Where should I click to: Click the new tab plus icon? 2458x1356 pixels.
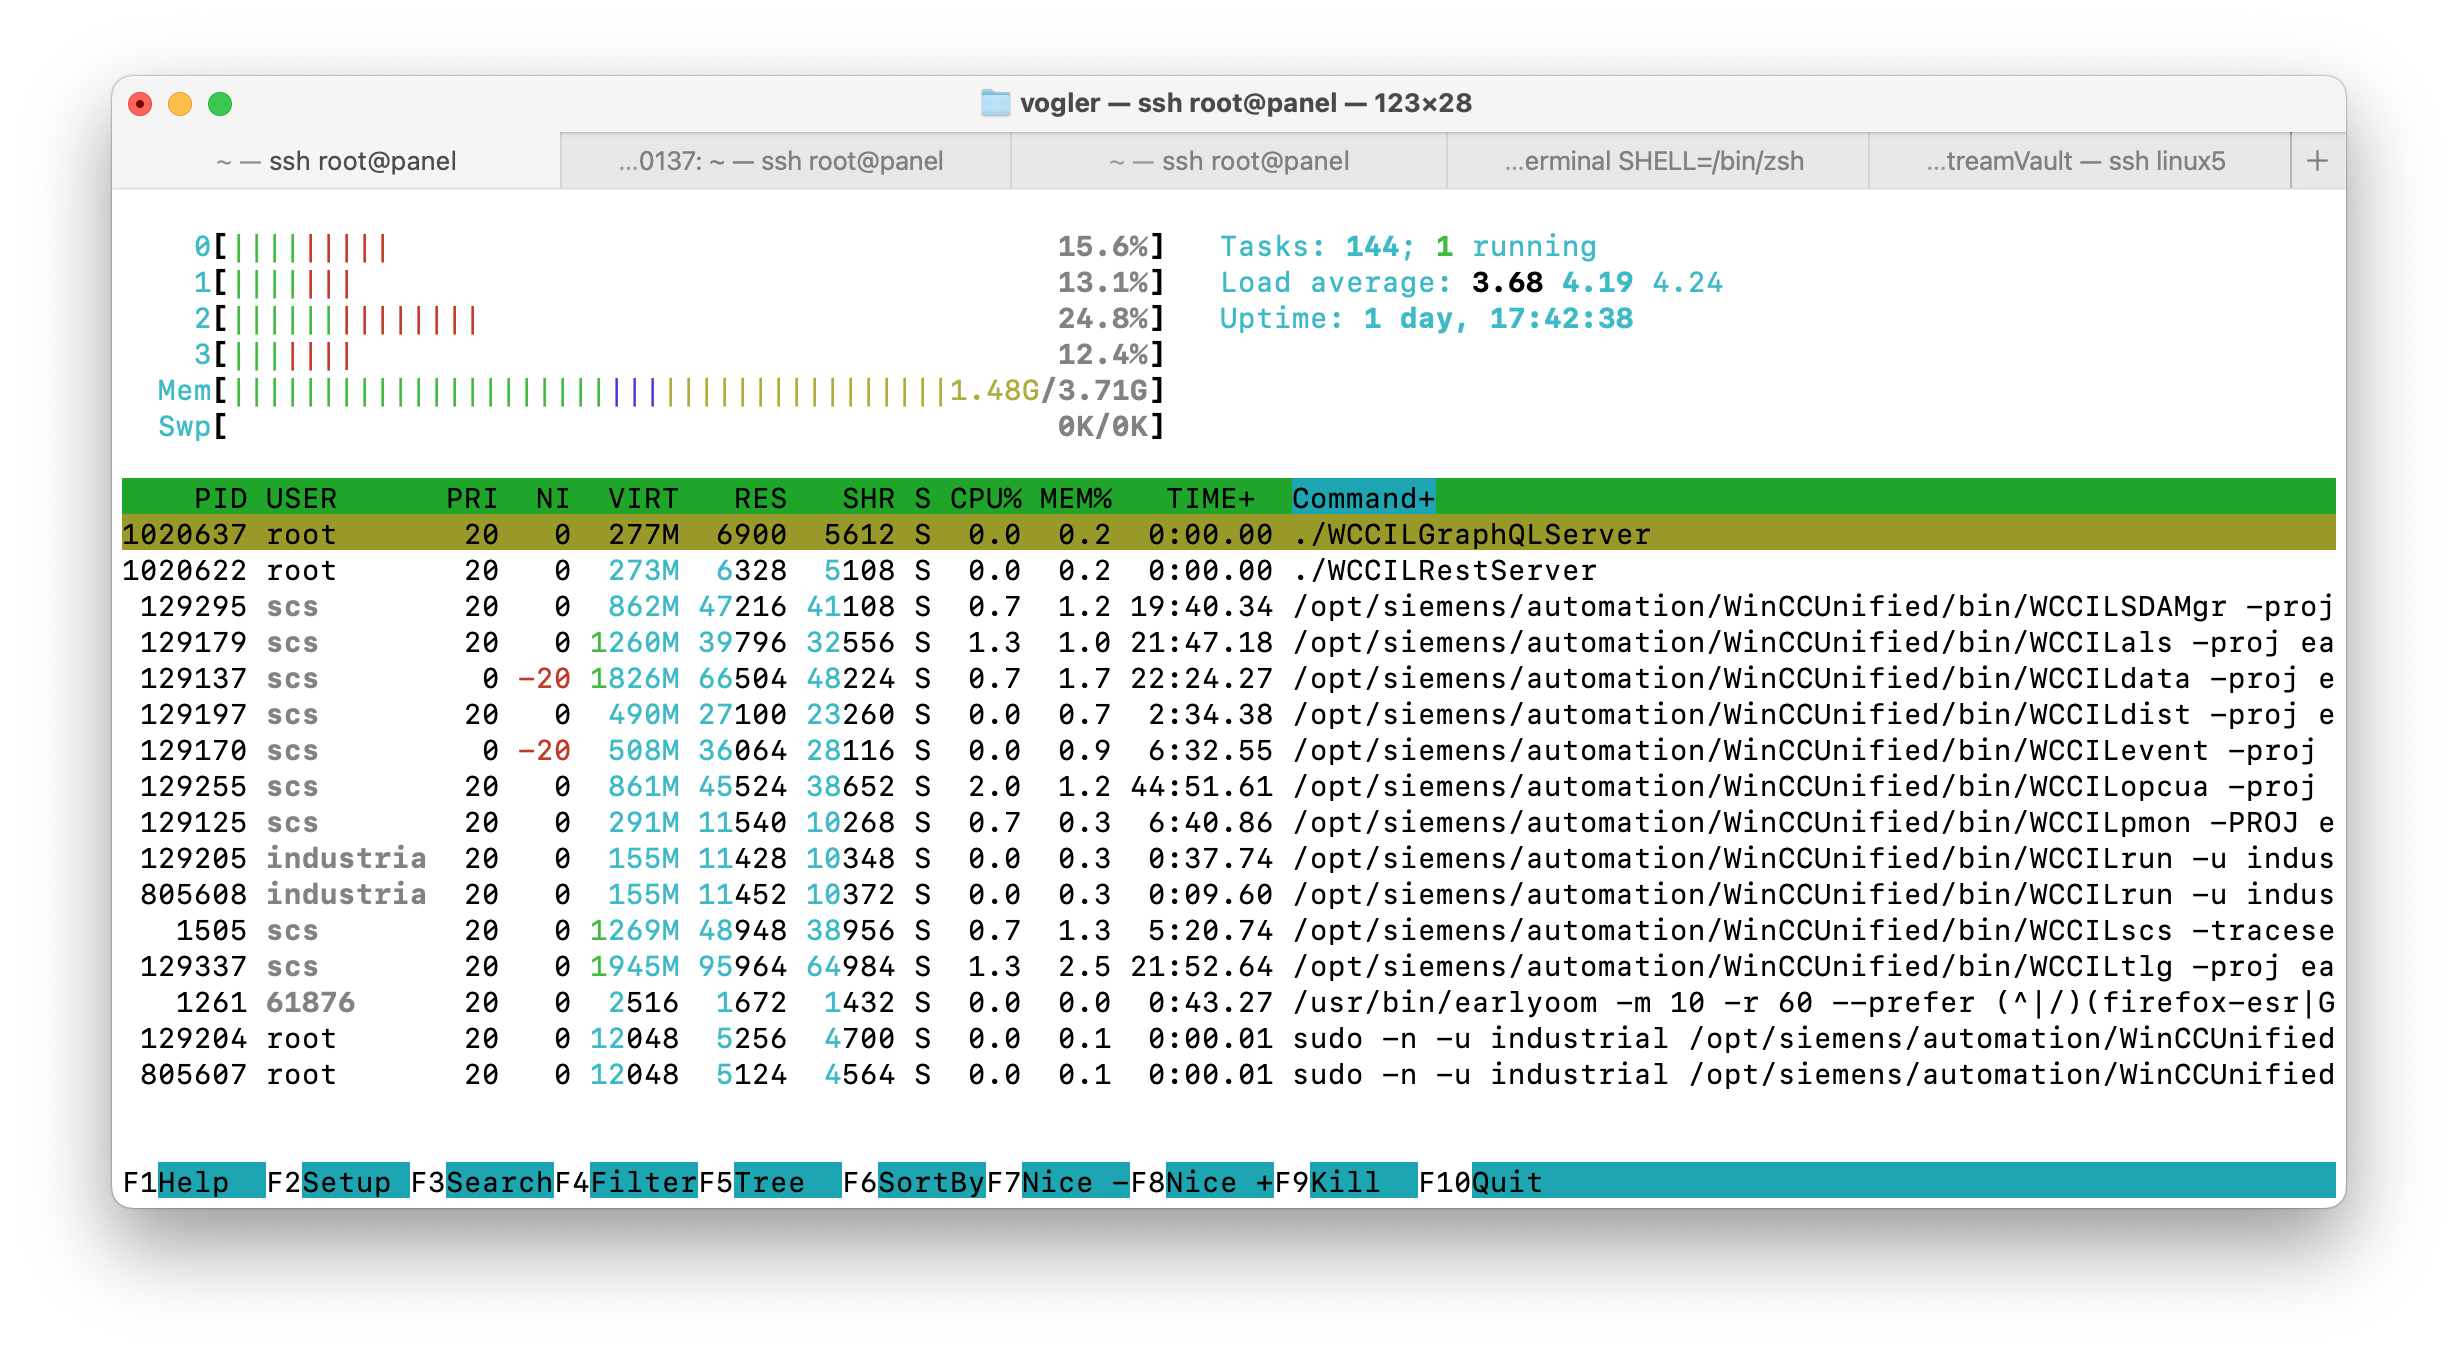click(2317, 161)
